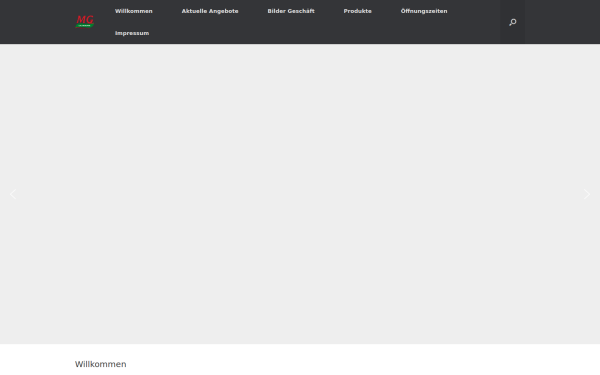The height and width of the screenshot is (375, 600).
Task: Advance slider with right arrow
Action: [x=587, y=194]
